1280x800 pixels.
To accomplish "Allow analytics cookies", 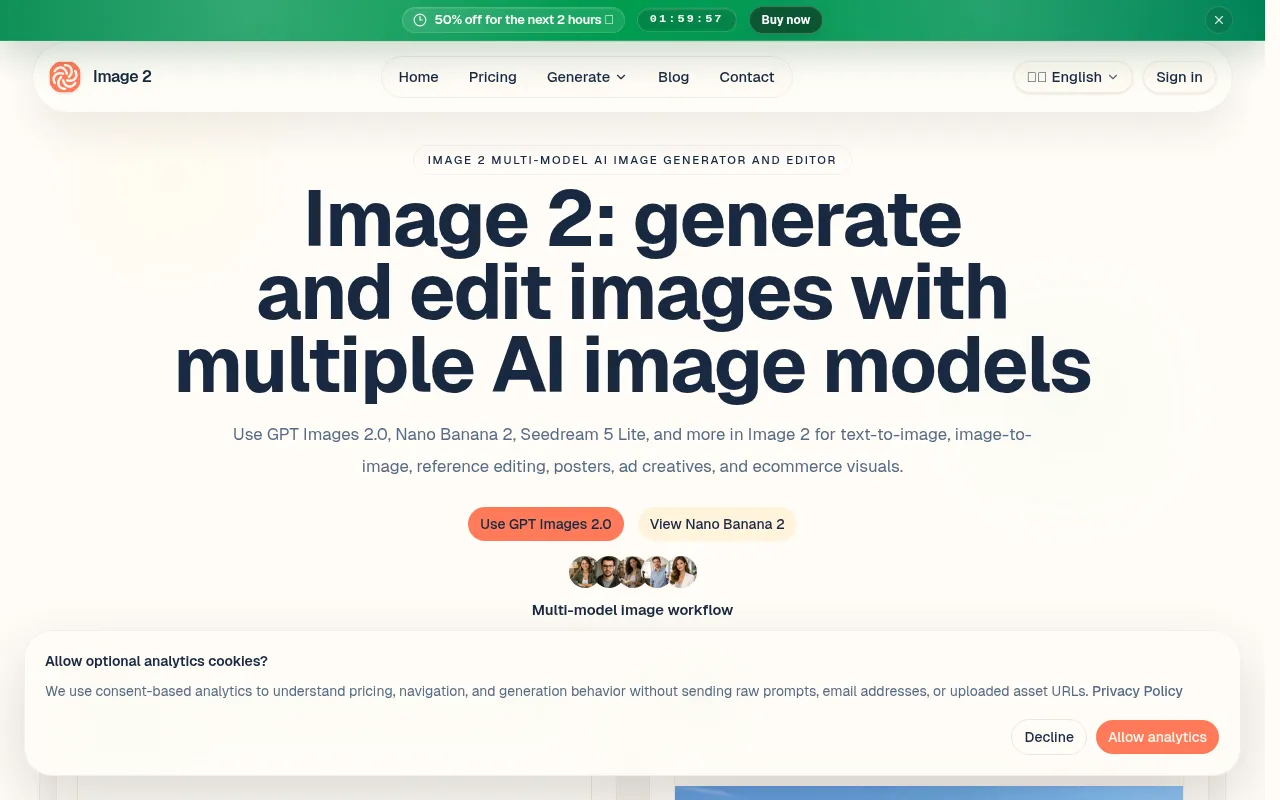I will (1157, 737).
